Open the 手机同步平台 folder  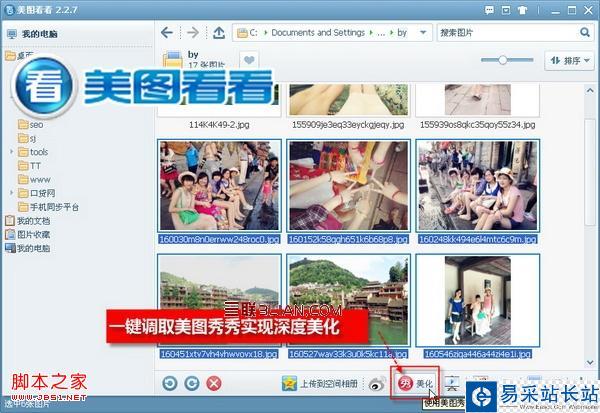pos(49,207)
